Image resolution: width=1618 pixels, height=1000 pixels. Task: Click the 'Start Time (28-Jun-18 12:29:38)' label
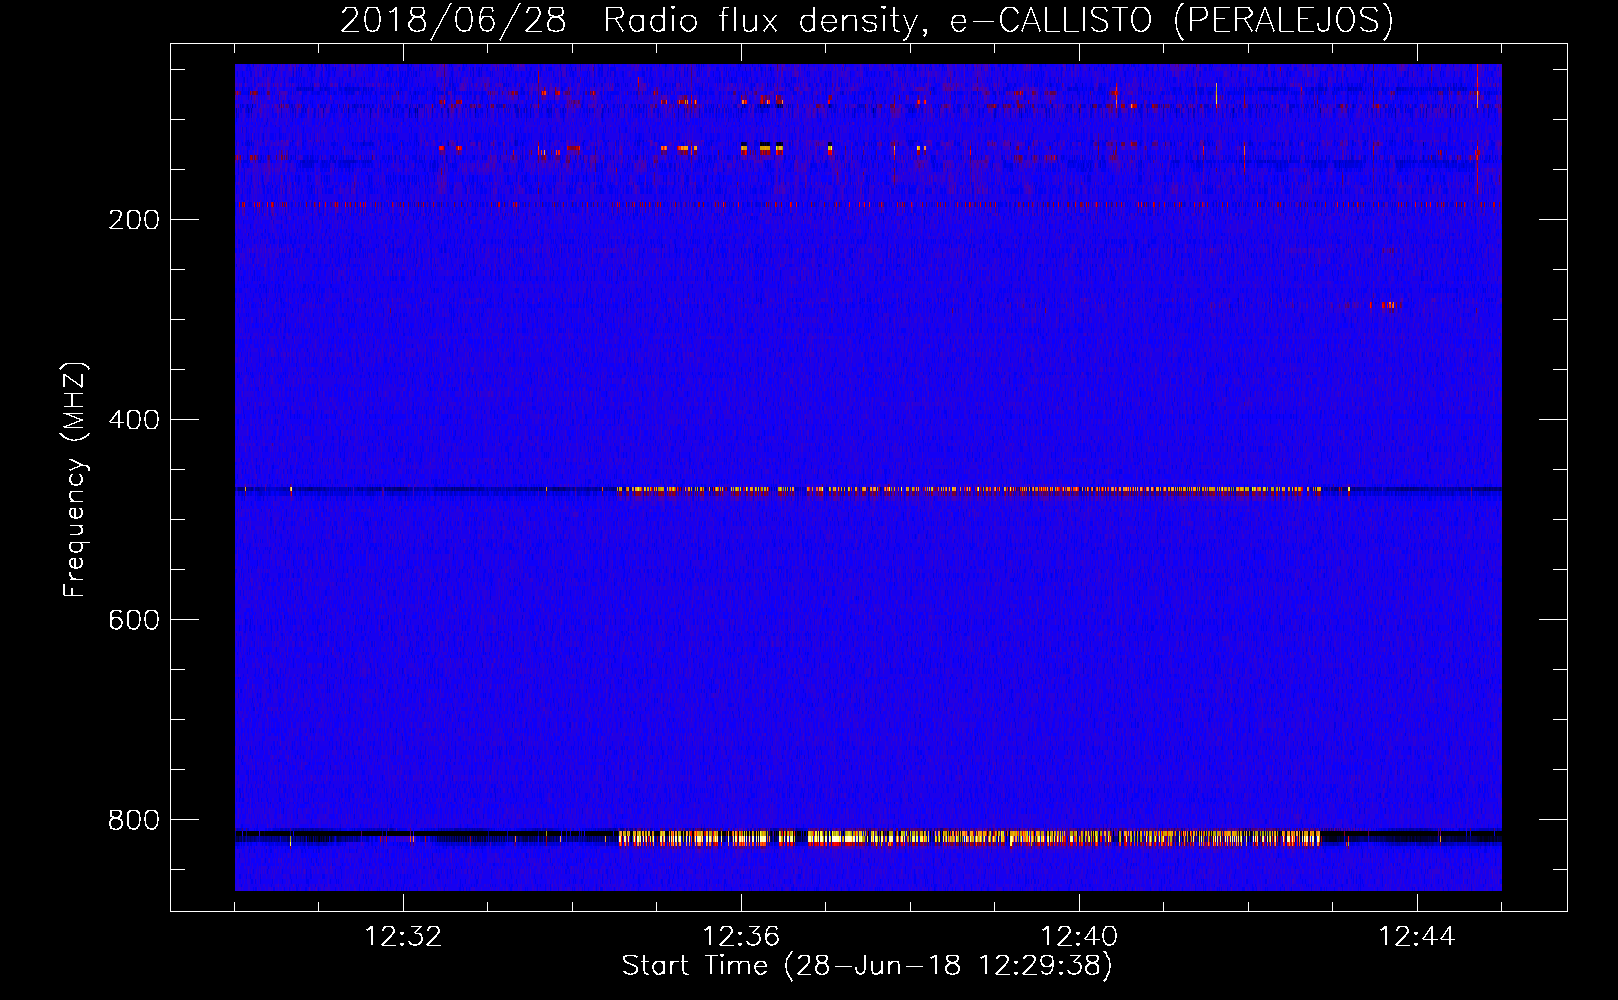click(867, 966)
